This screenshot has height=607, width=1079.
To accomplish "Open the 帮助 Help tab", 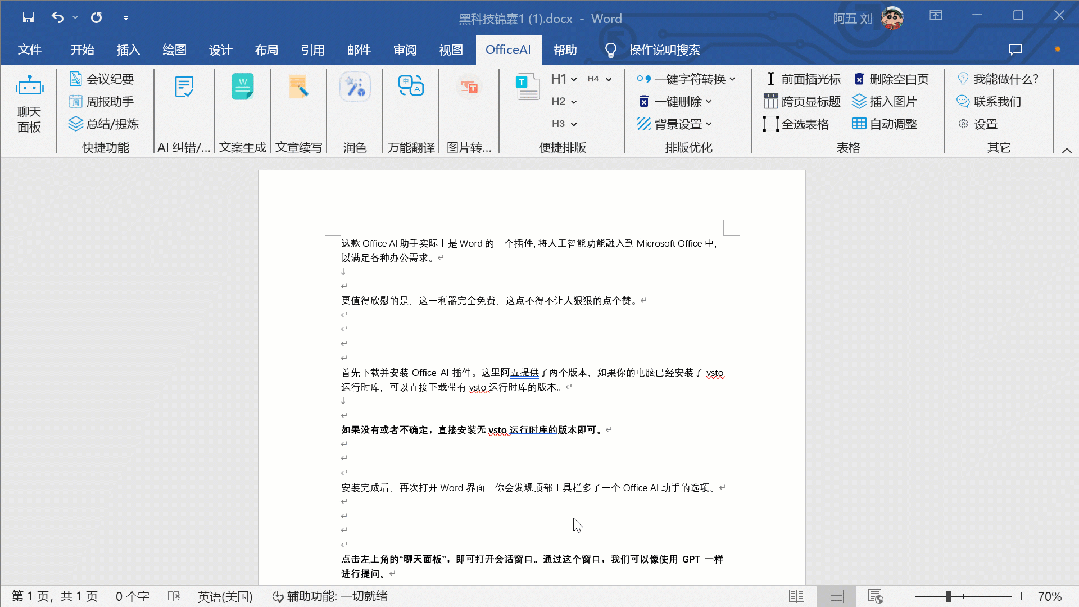I will 565,50.
